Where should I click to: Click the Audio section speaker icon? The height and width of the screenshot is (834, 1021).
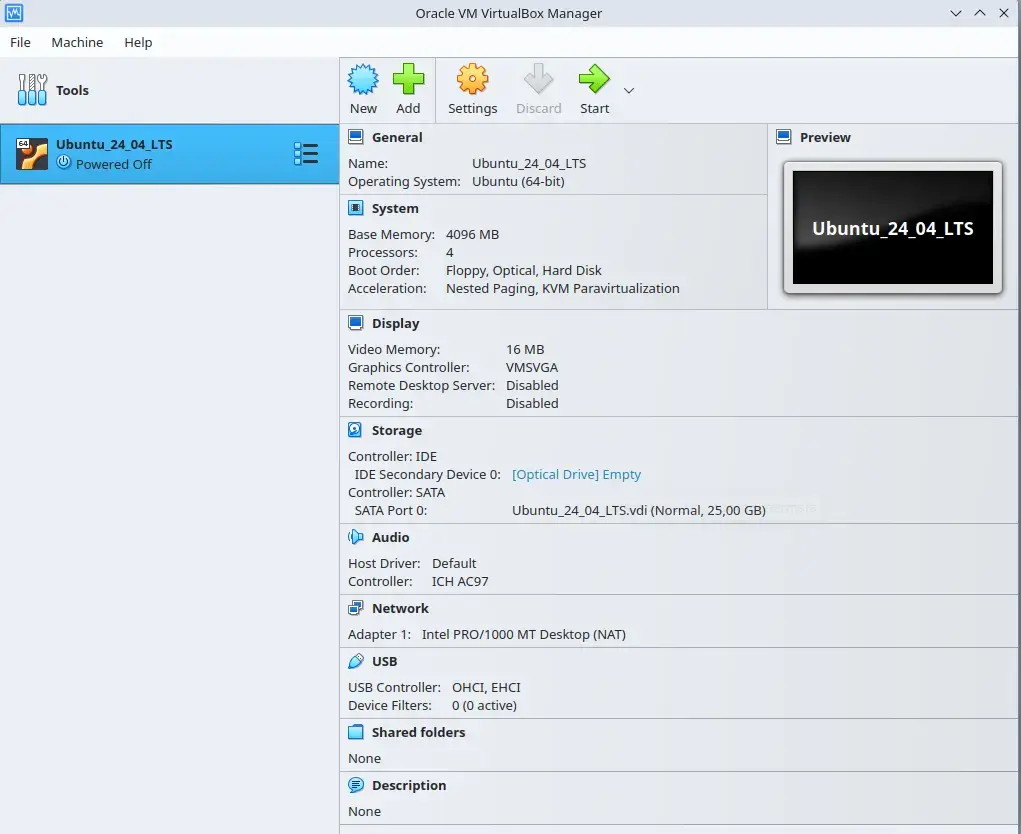355,537
